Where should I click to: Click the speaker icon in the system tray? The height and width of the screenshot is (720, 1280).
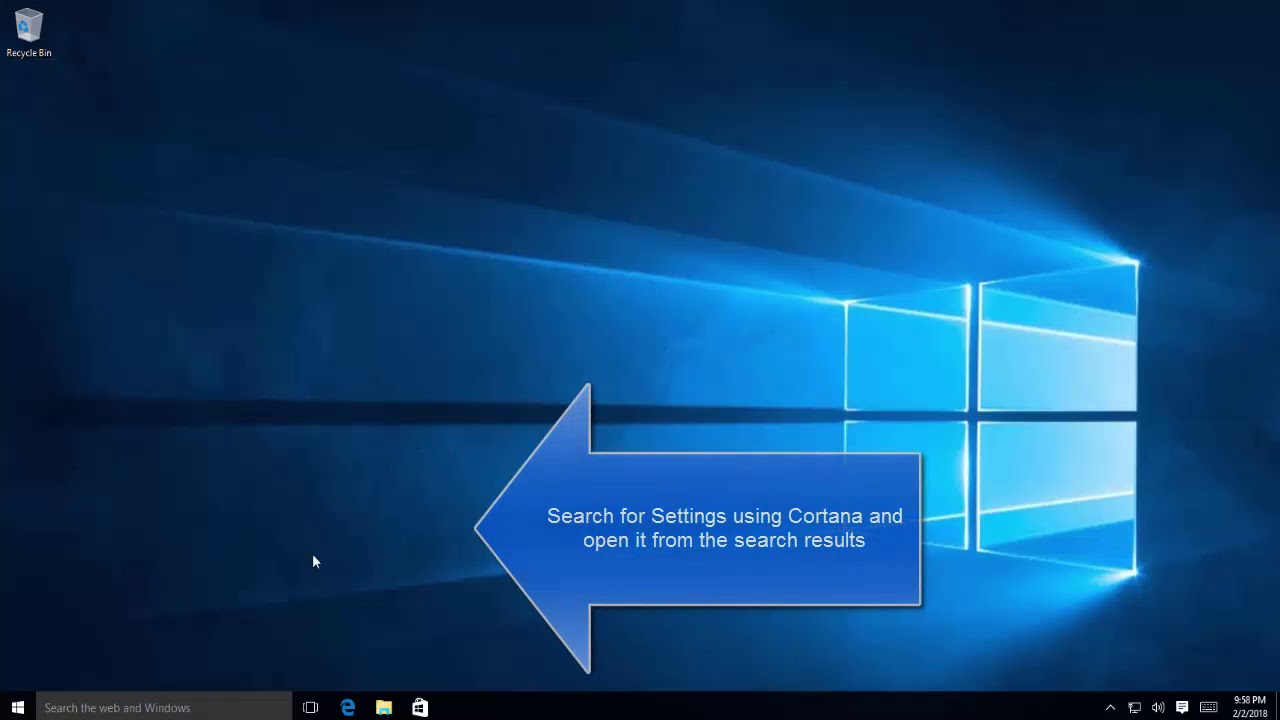tap(1158, 707)
